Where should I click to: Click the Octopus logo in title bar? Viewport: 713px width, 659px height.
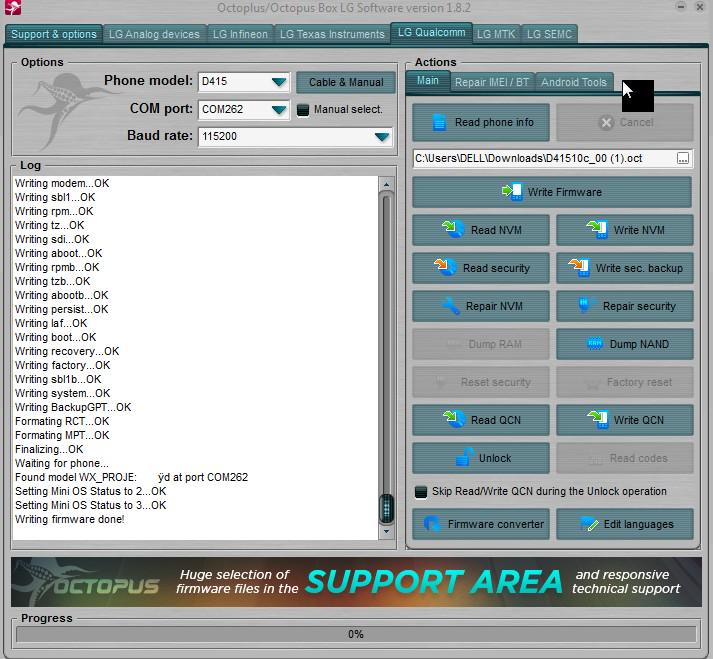pyautogui.click(x=13, y=7)
